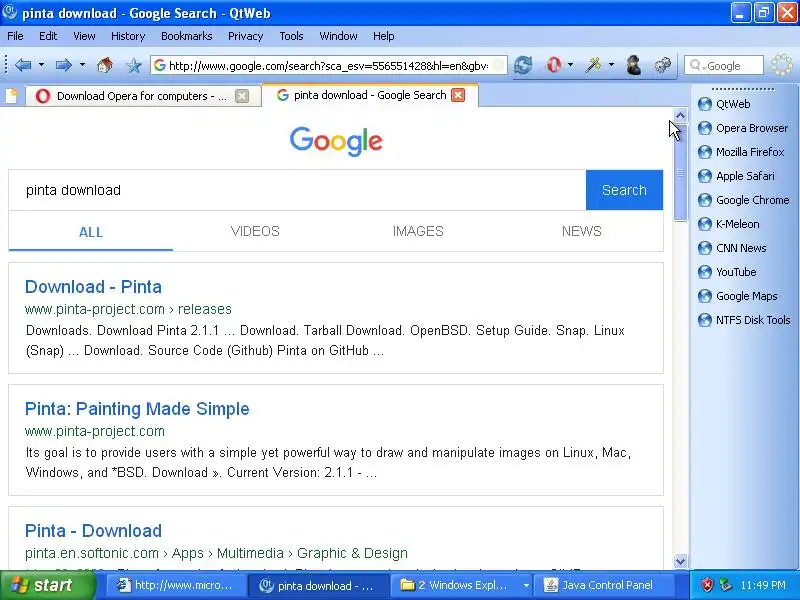Screen dimensions: 800x600
Task: Click the loading throbber icon in toolbar
Action: [782, 65]
